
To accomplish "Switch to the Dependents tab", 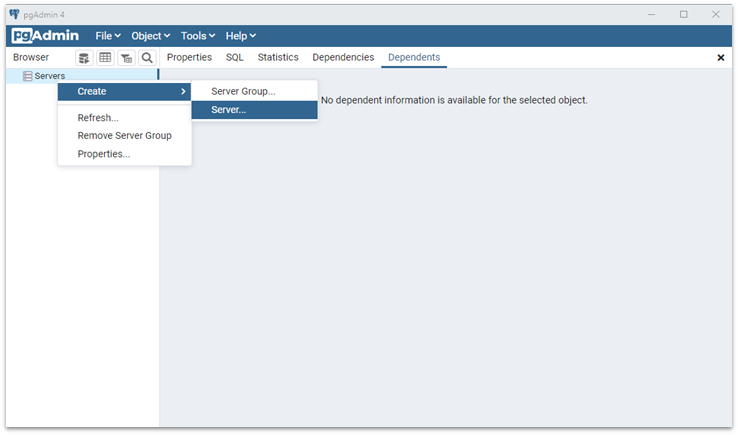I will (x=414, y=57).
